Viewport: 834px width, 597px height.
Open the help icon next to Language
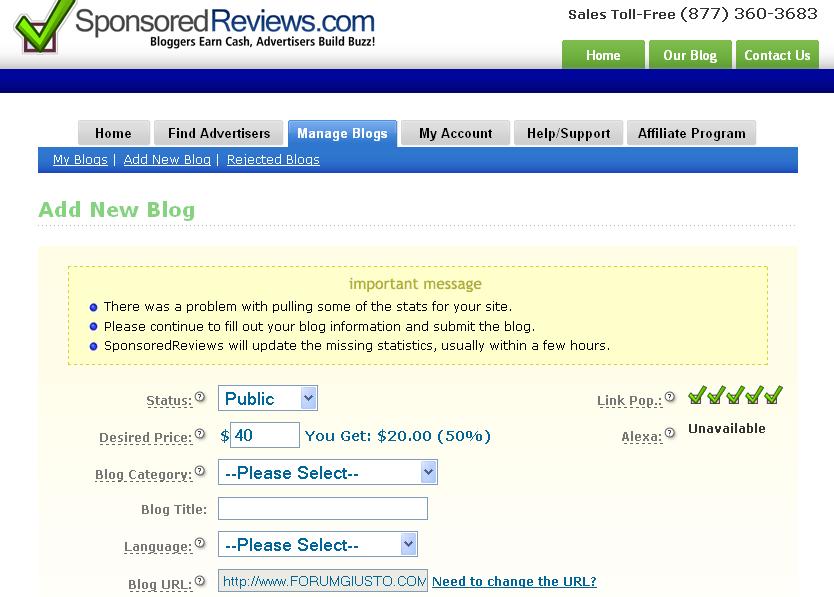click(x=199, y=543)
